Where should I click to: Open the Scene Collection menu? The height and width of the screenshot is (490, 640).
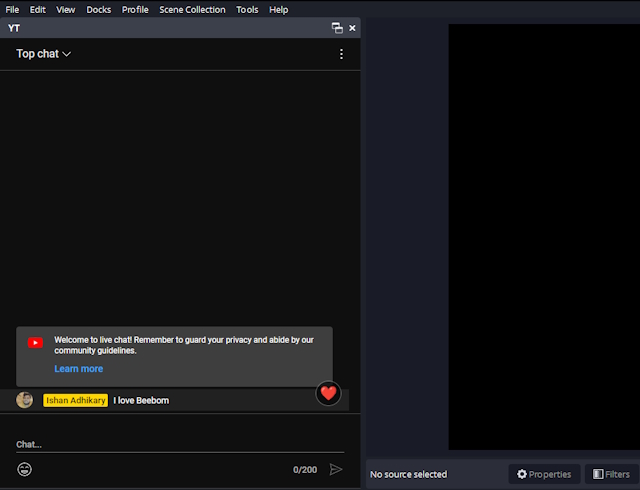point(192,9)
